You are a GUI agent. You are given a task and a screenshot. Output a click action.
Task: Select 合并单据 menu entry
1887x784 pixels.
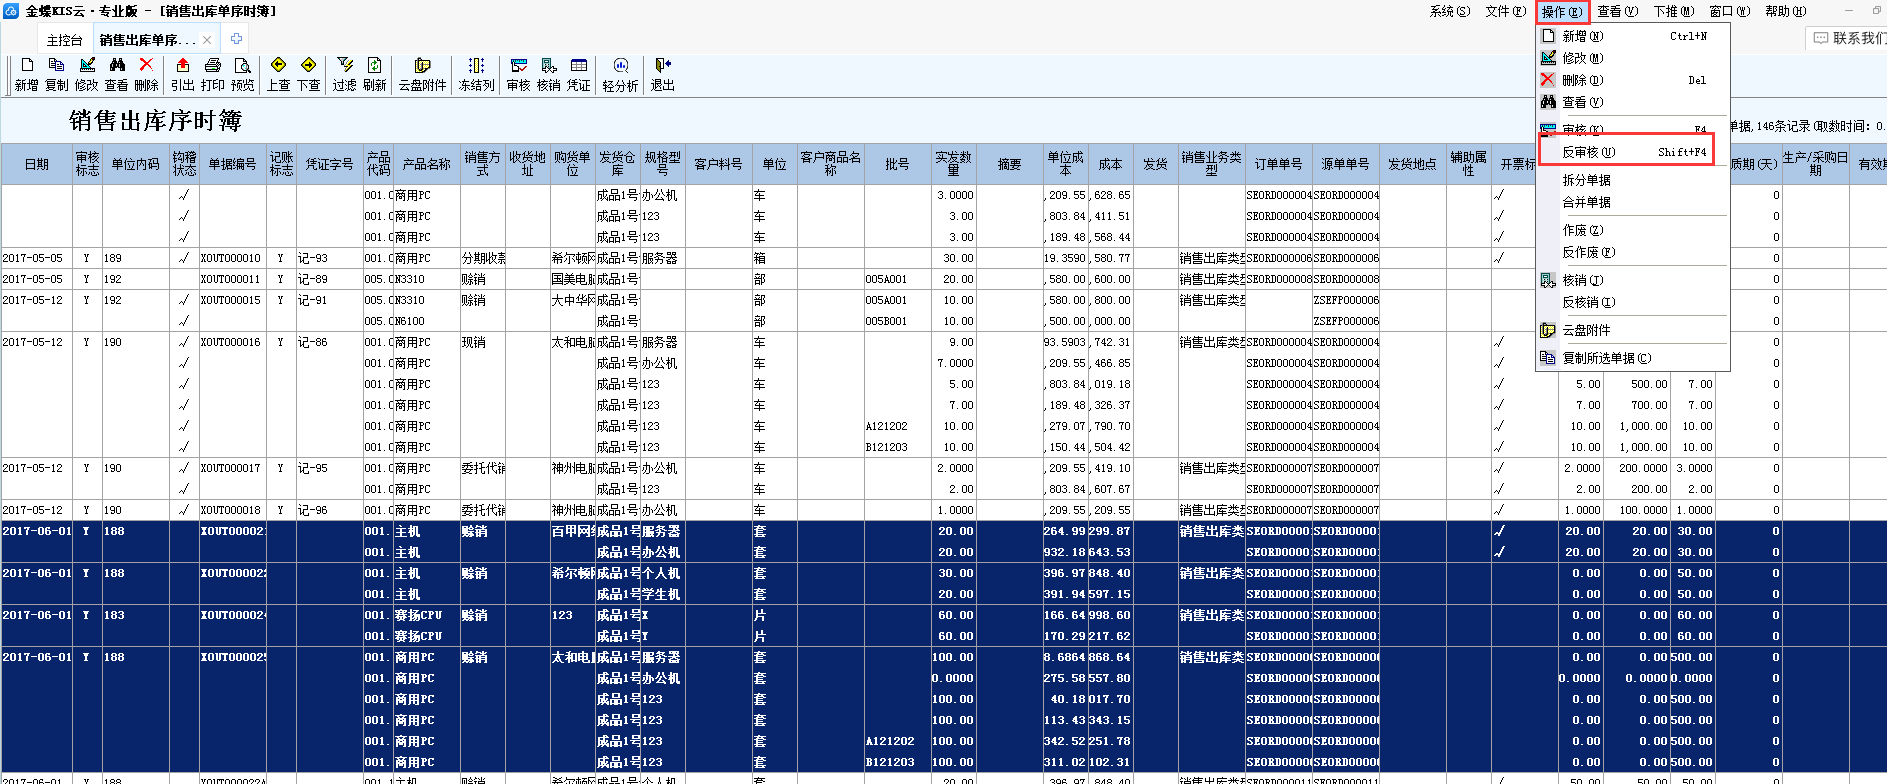click(1632, 202)
